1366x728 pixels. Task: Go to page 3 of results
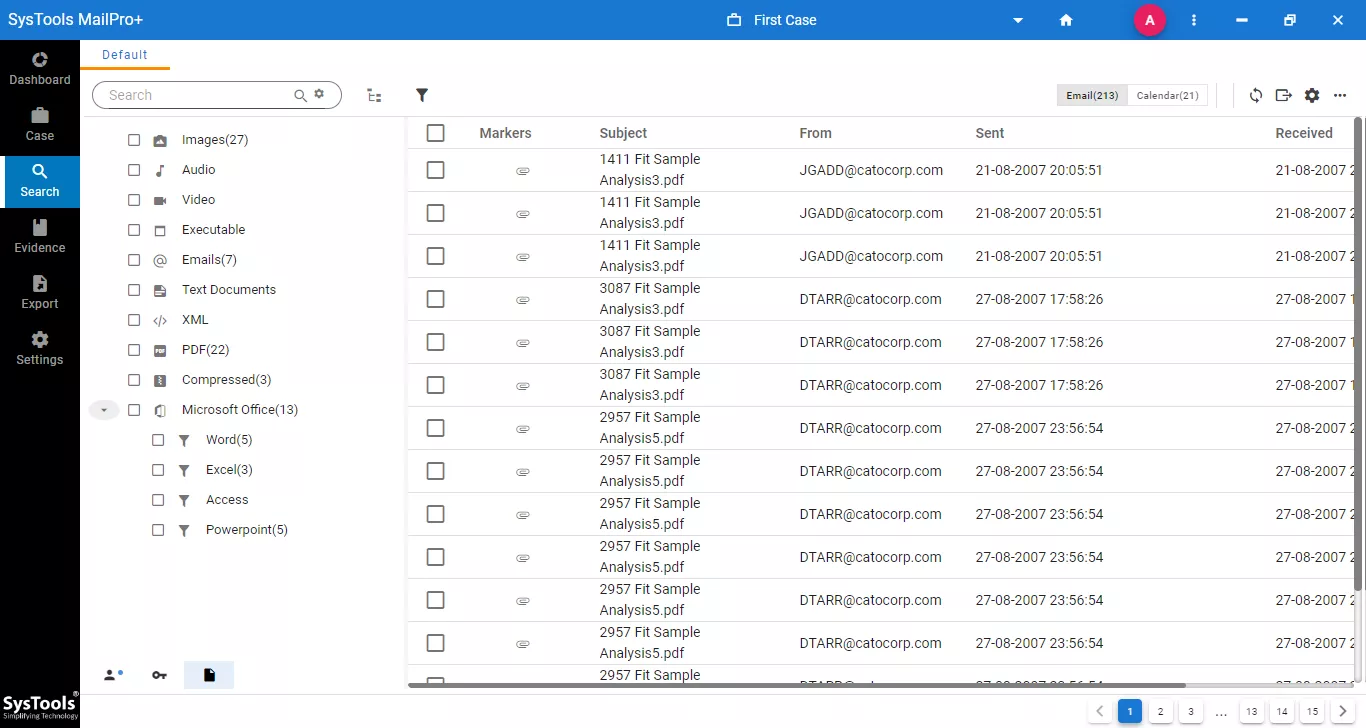click(1190, 712)
